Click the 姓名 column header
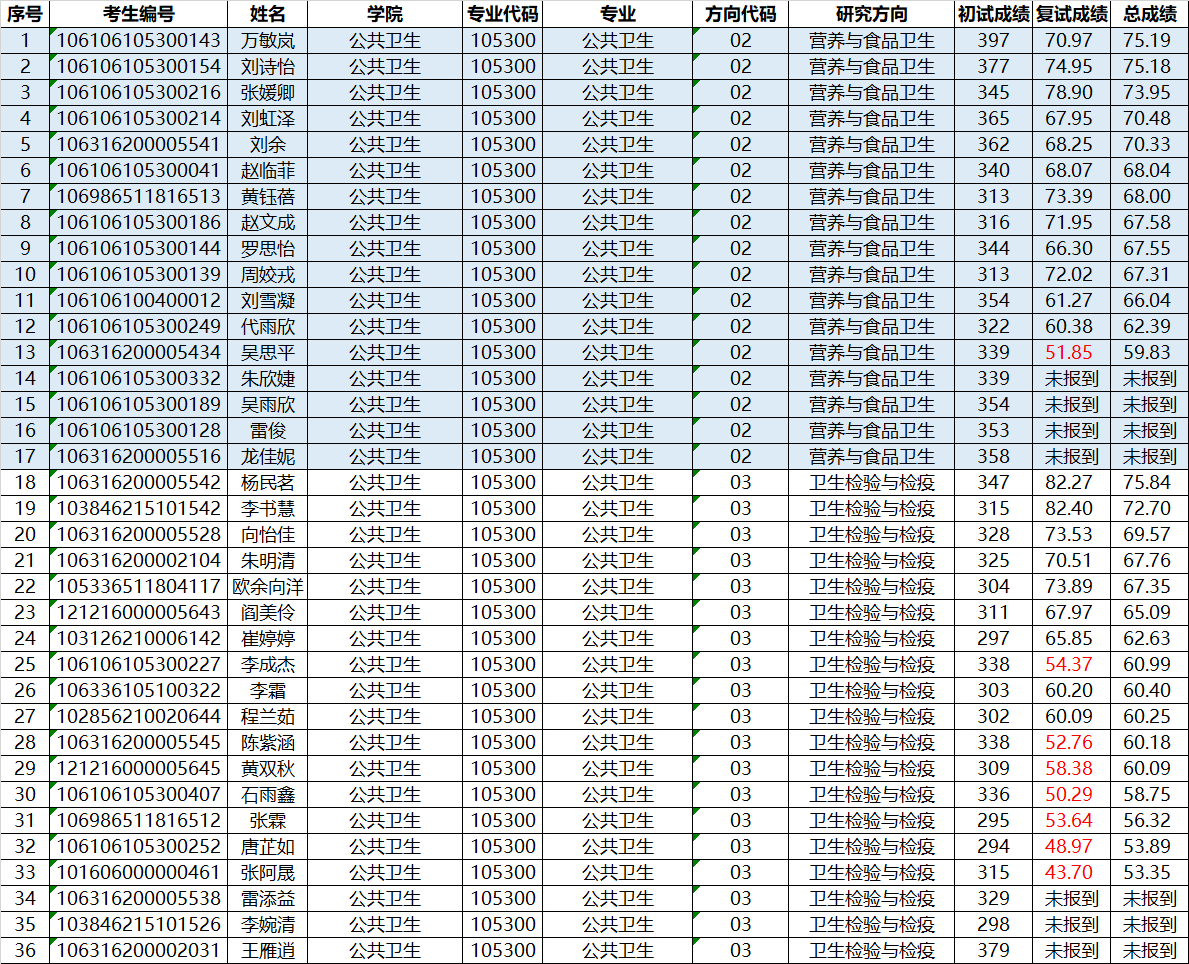 click(268, 14)
